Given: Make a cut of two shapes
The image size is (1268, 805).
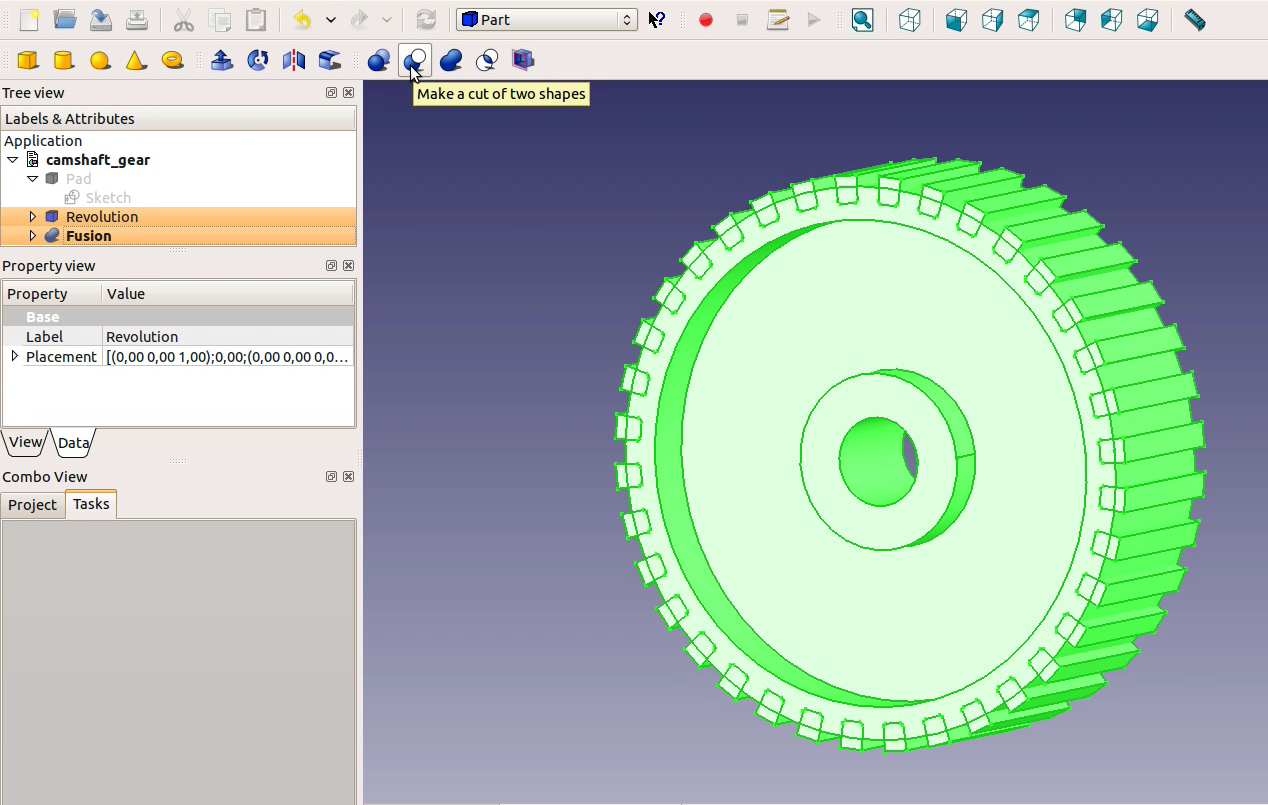Looking at the screenshot, I should click(x=415, y=60).
